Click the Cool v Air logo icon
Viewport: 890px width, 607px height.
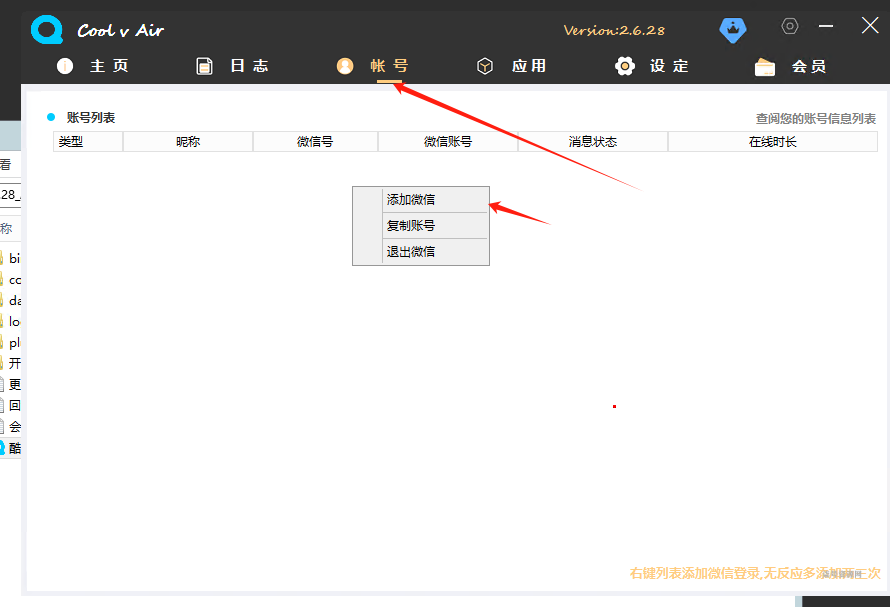47,30
